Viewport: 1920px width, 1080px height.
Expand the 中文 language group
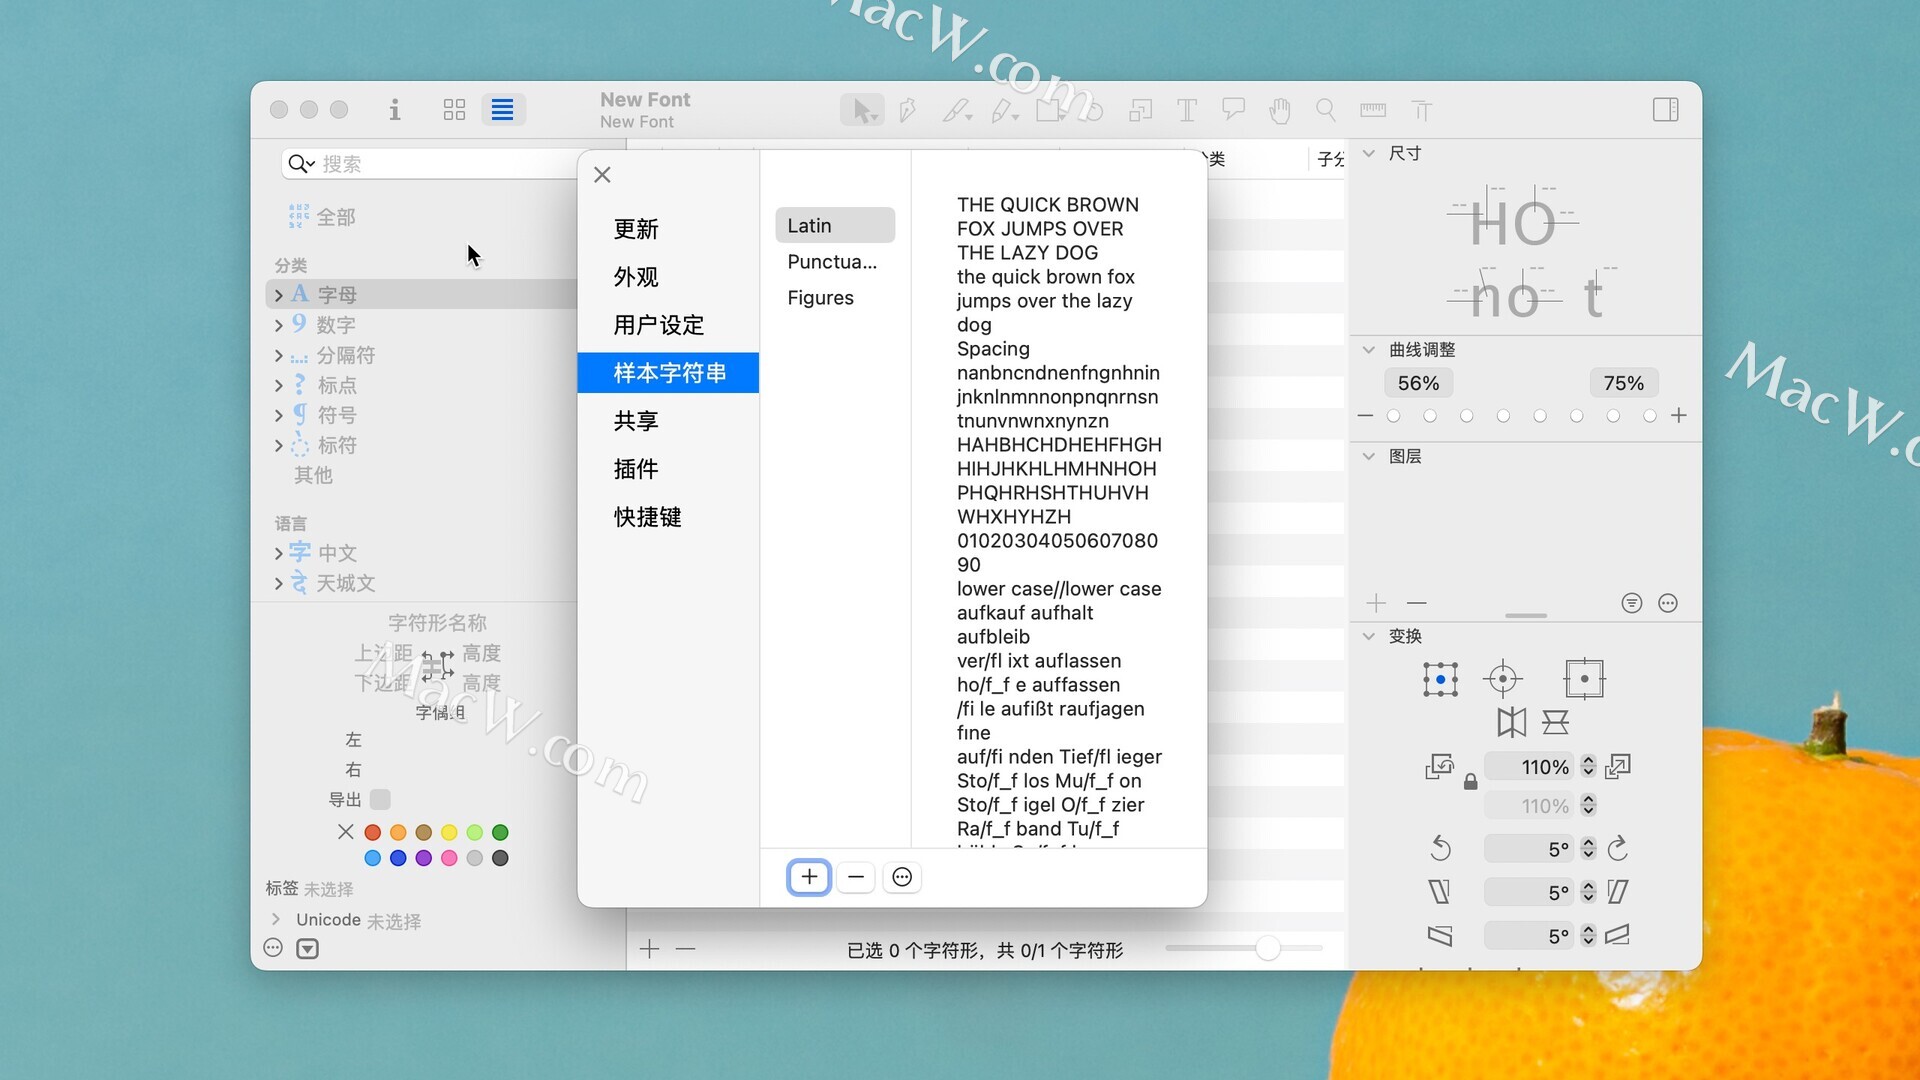[x=278, y=553]
